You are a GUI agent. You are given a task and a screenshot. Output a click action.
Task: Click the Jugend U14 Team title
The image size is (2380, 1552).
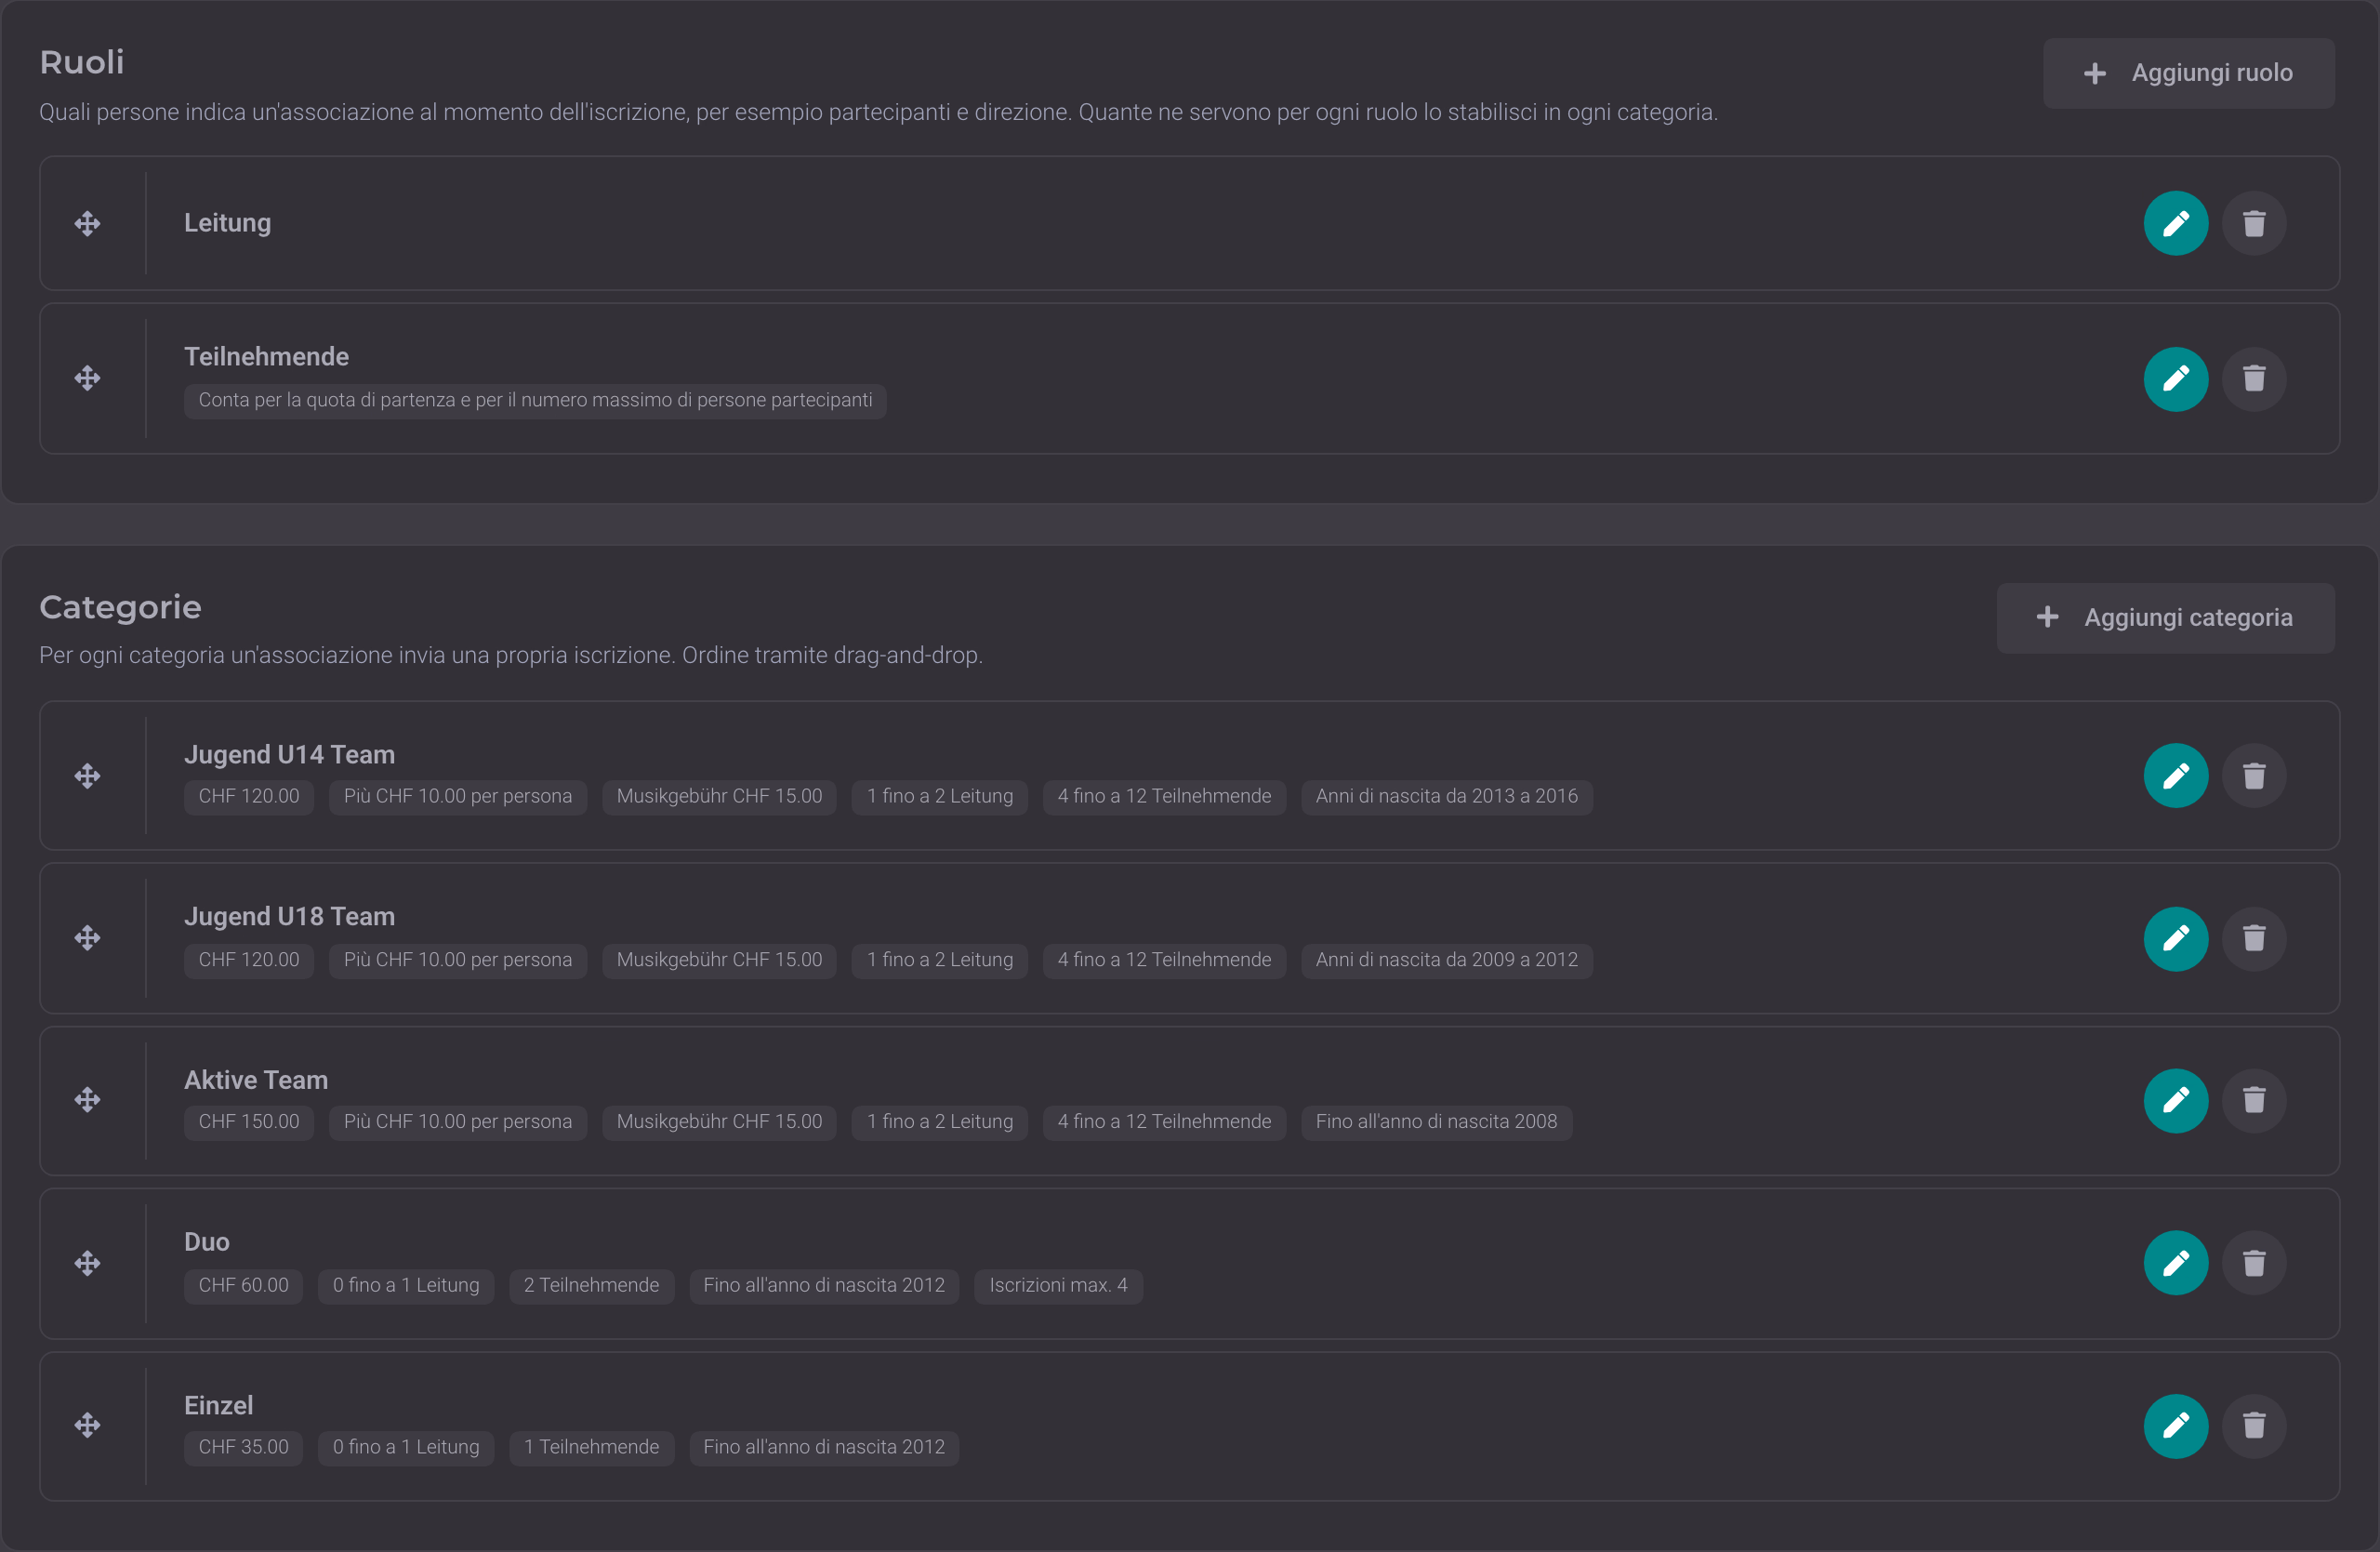coord(289,755)
